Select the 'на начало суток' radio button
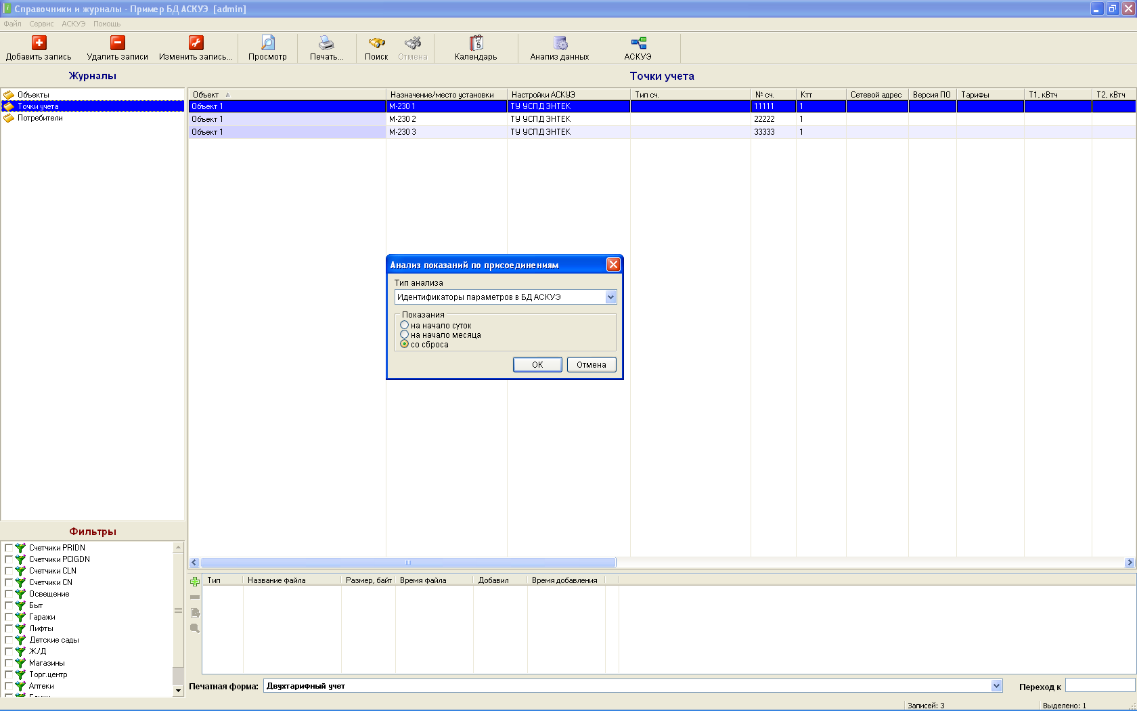The height and width of the screenshot is (711, 1137). [x=405, y=325]
